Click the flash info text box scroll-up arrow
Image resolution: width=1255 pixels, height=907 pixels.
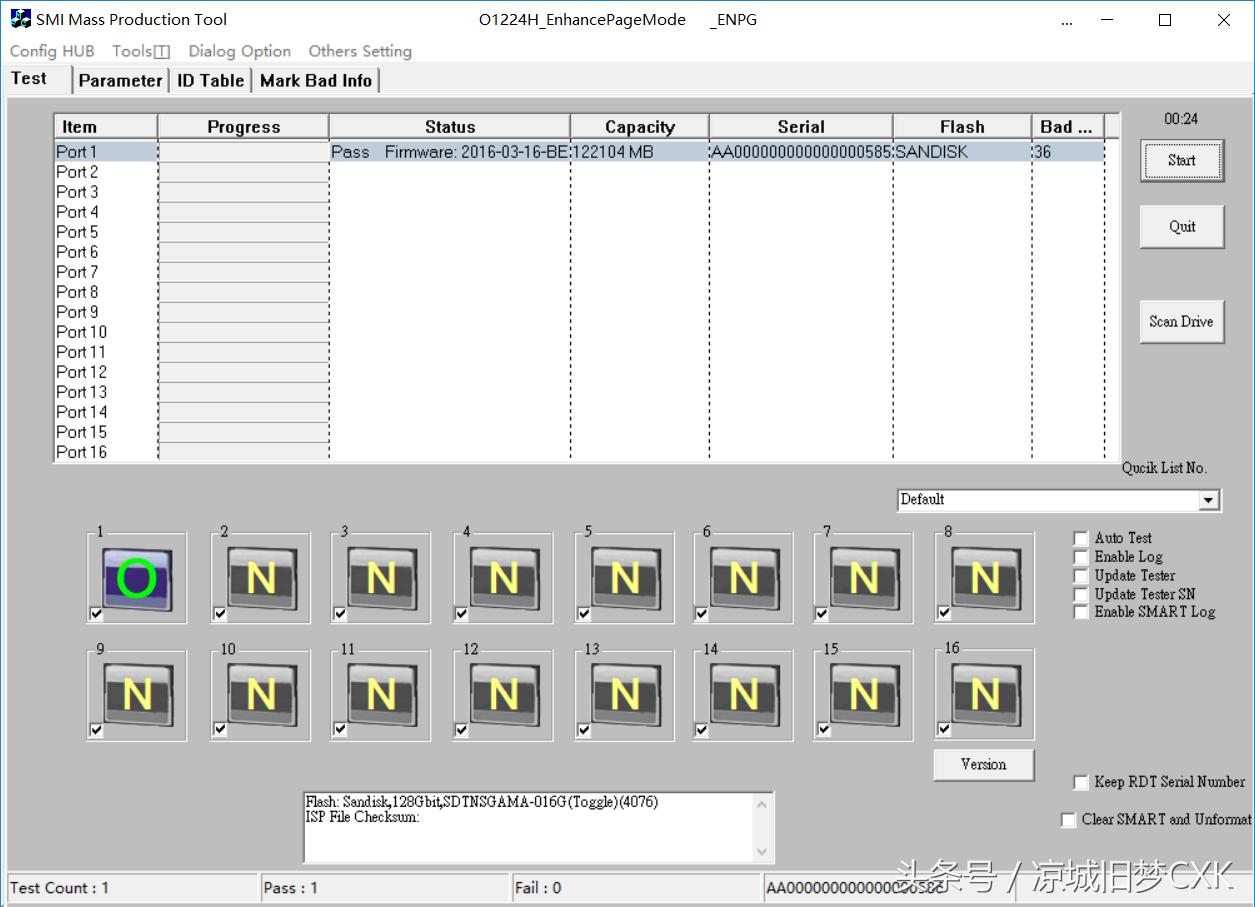[x=762, y=803]
